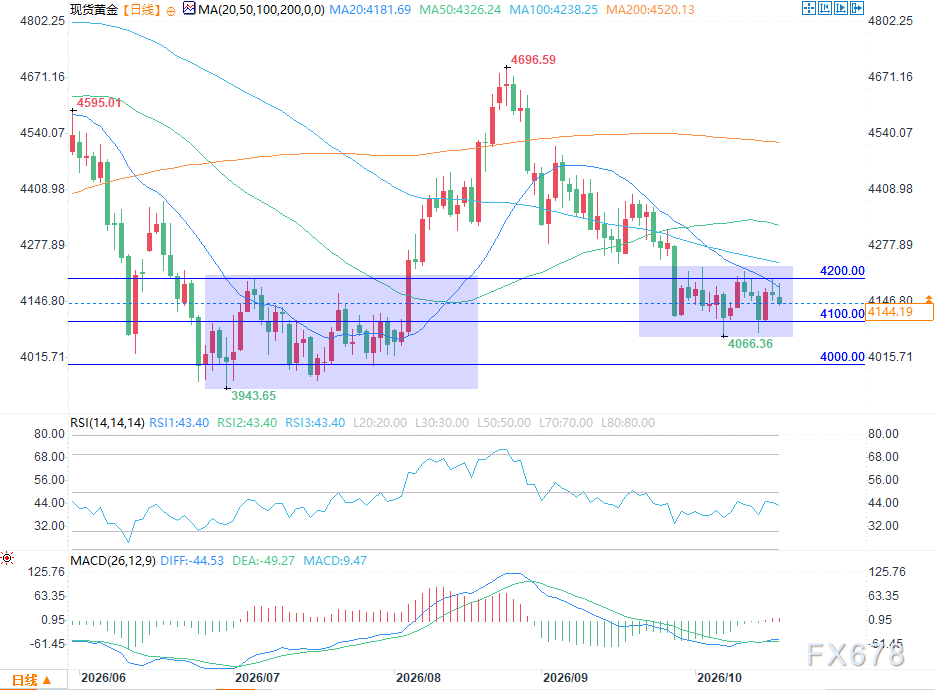Click the 【日线】 timeframe label in the title
This screenshot has height=690, width=935.
coord(141,10)
